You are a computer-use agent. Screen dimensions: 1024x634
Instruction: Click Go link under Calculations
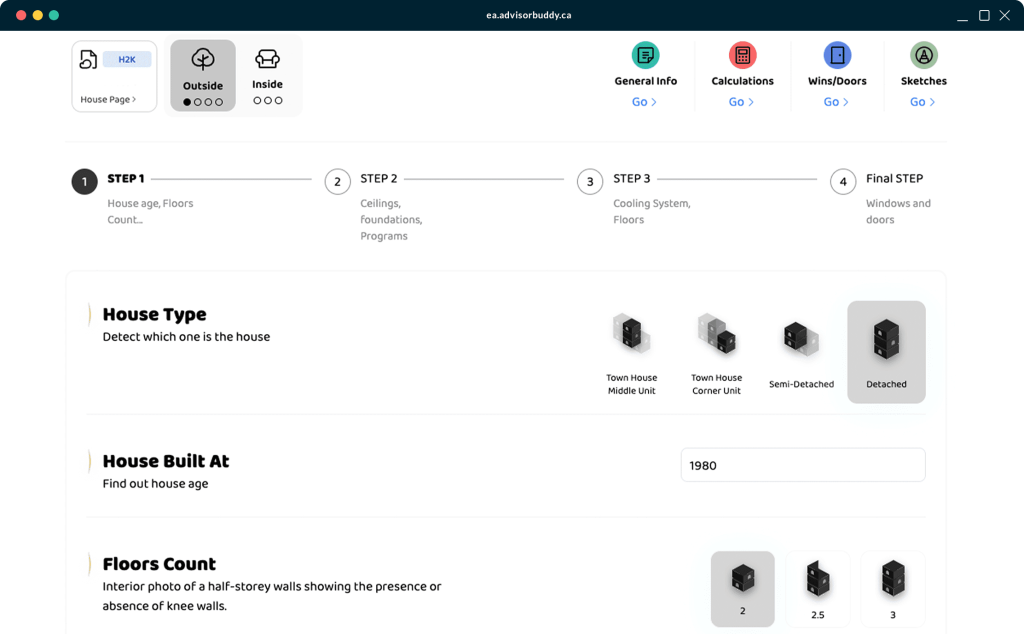[742, 102]
